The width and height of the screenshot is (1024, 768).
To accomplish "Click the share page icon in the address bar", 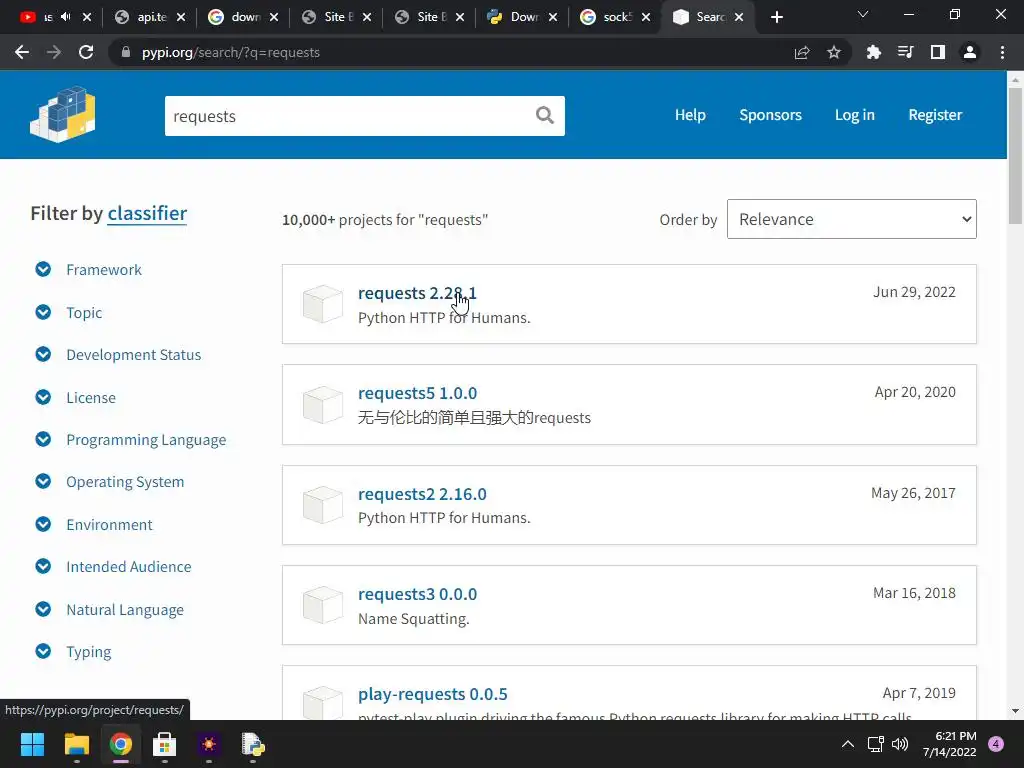I will 802,52.
